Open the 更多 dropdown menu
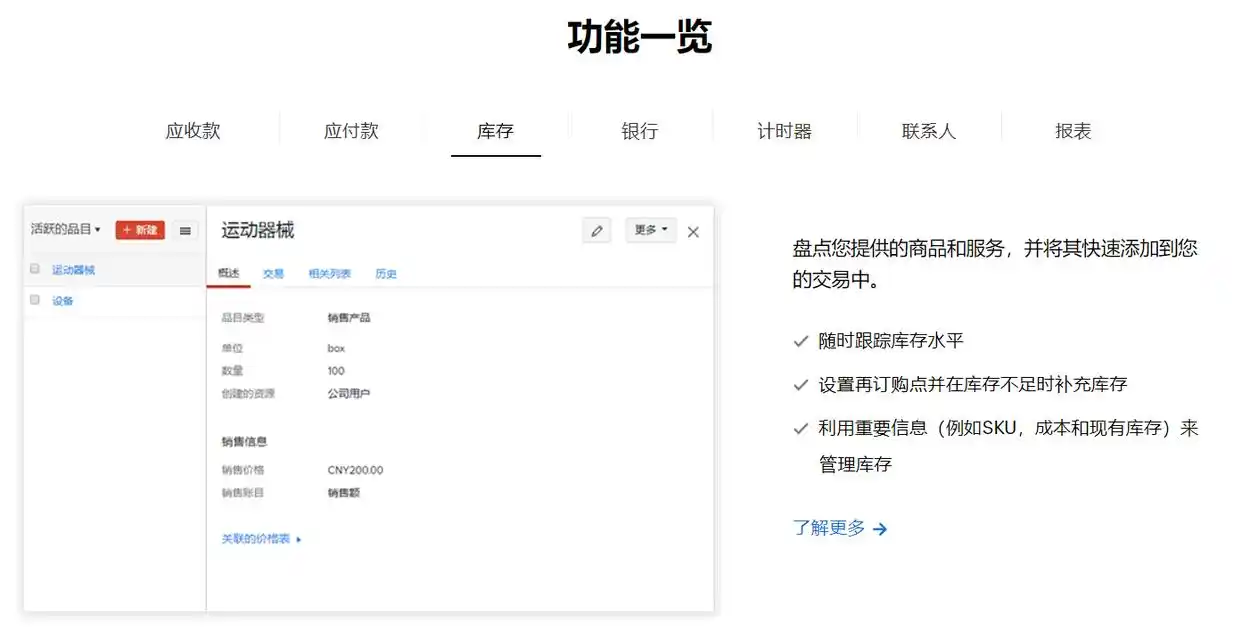This screenshot has height=639, width=1242. click(650, 230)
